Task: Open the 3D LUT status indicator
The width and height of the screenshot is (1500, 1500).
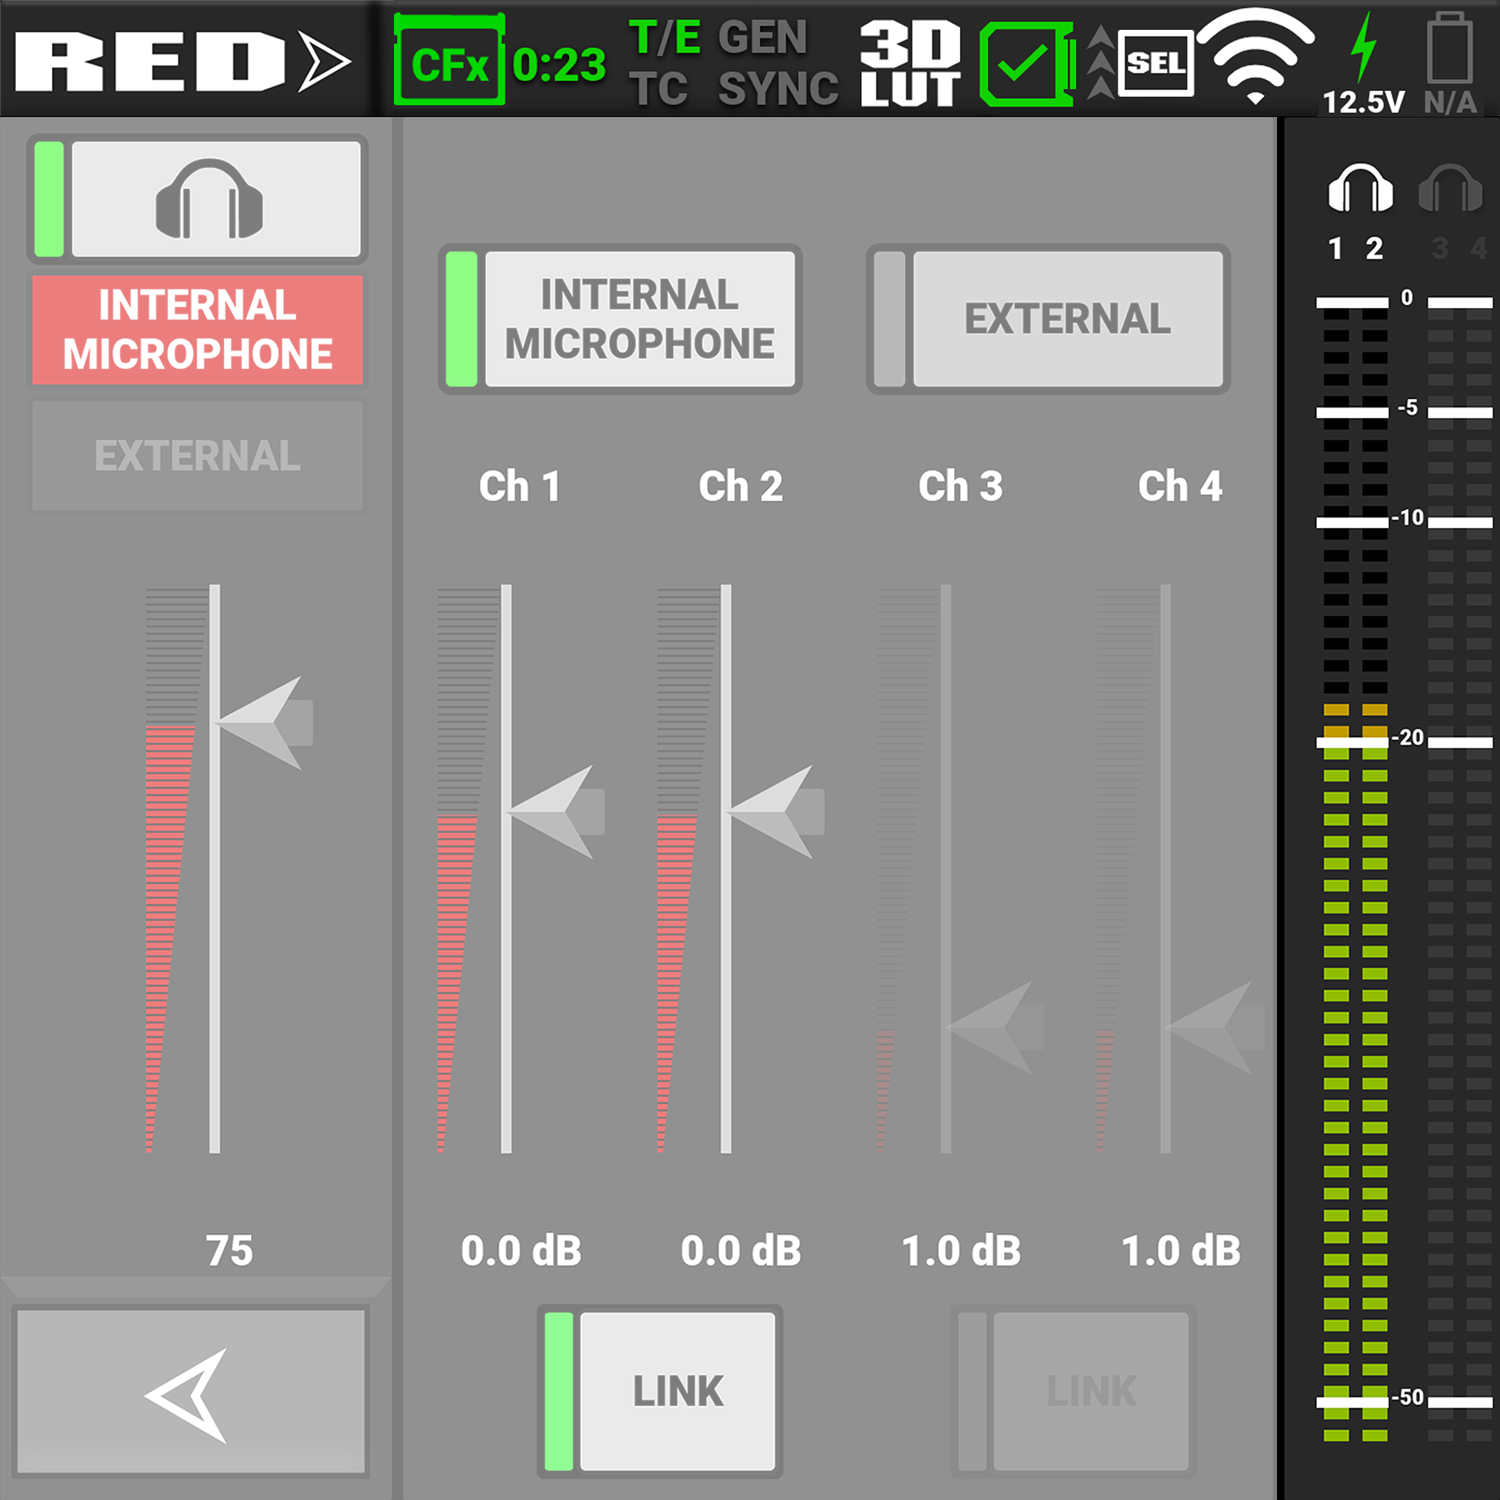Action: click(909, 63)
